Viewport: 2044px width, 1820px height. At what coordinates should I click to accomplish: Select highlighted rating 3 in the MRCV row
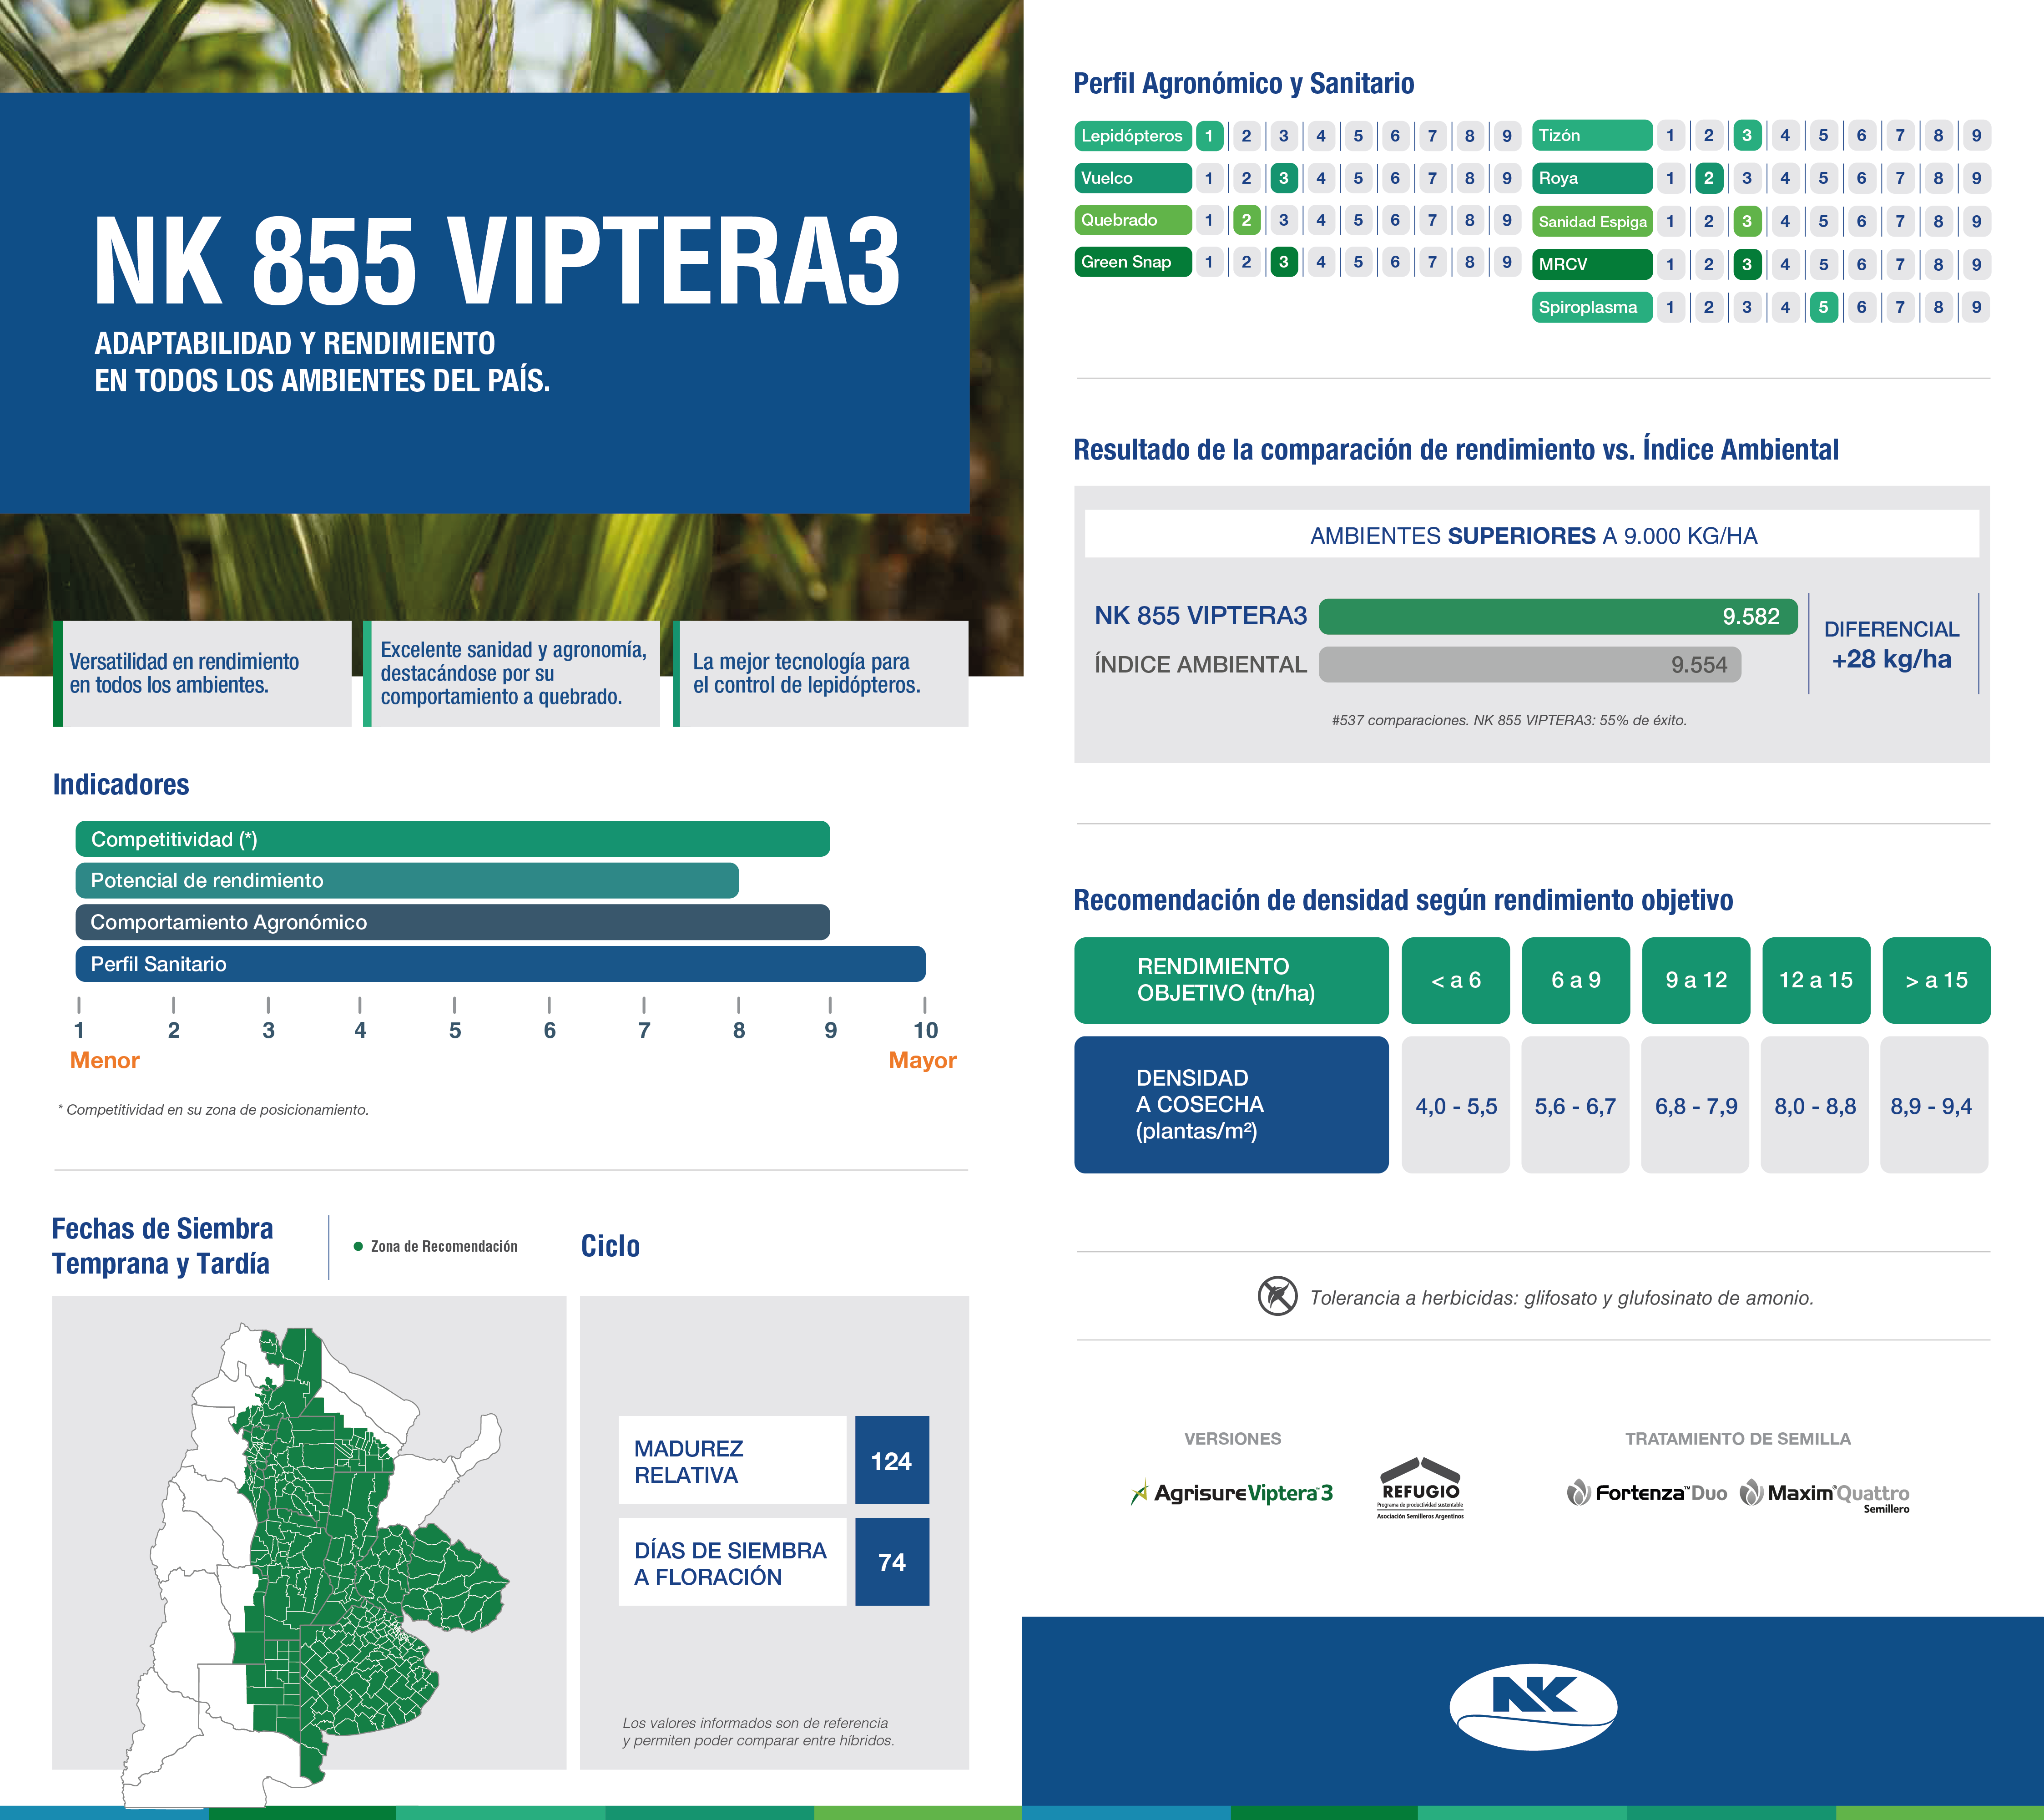point(1747,264)
